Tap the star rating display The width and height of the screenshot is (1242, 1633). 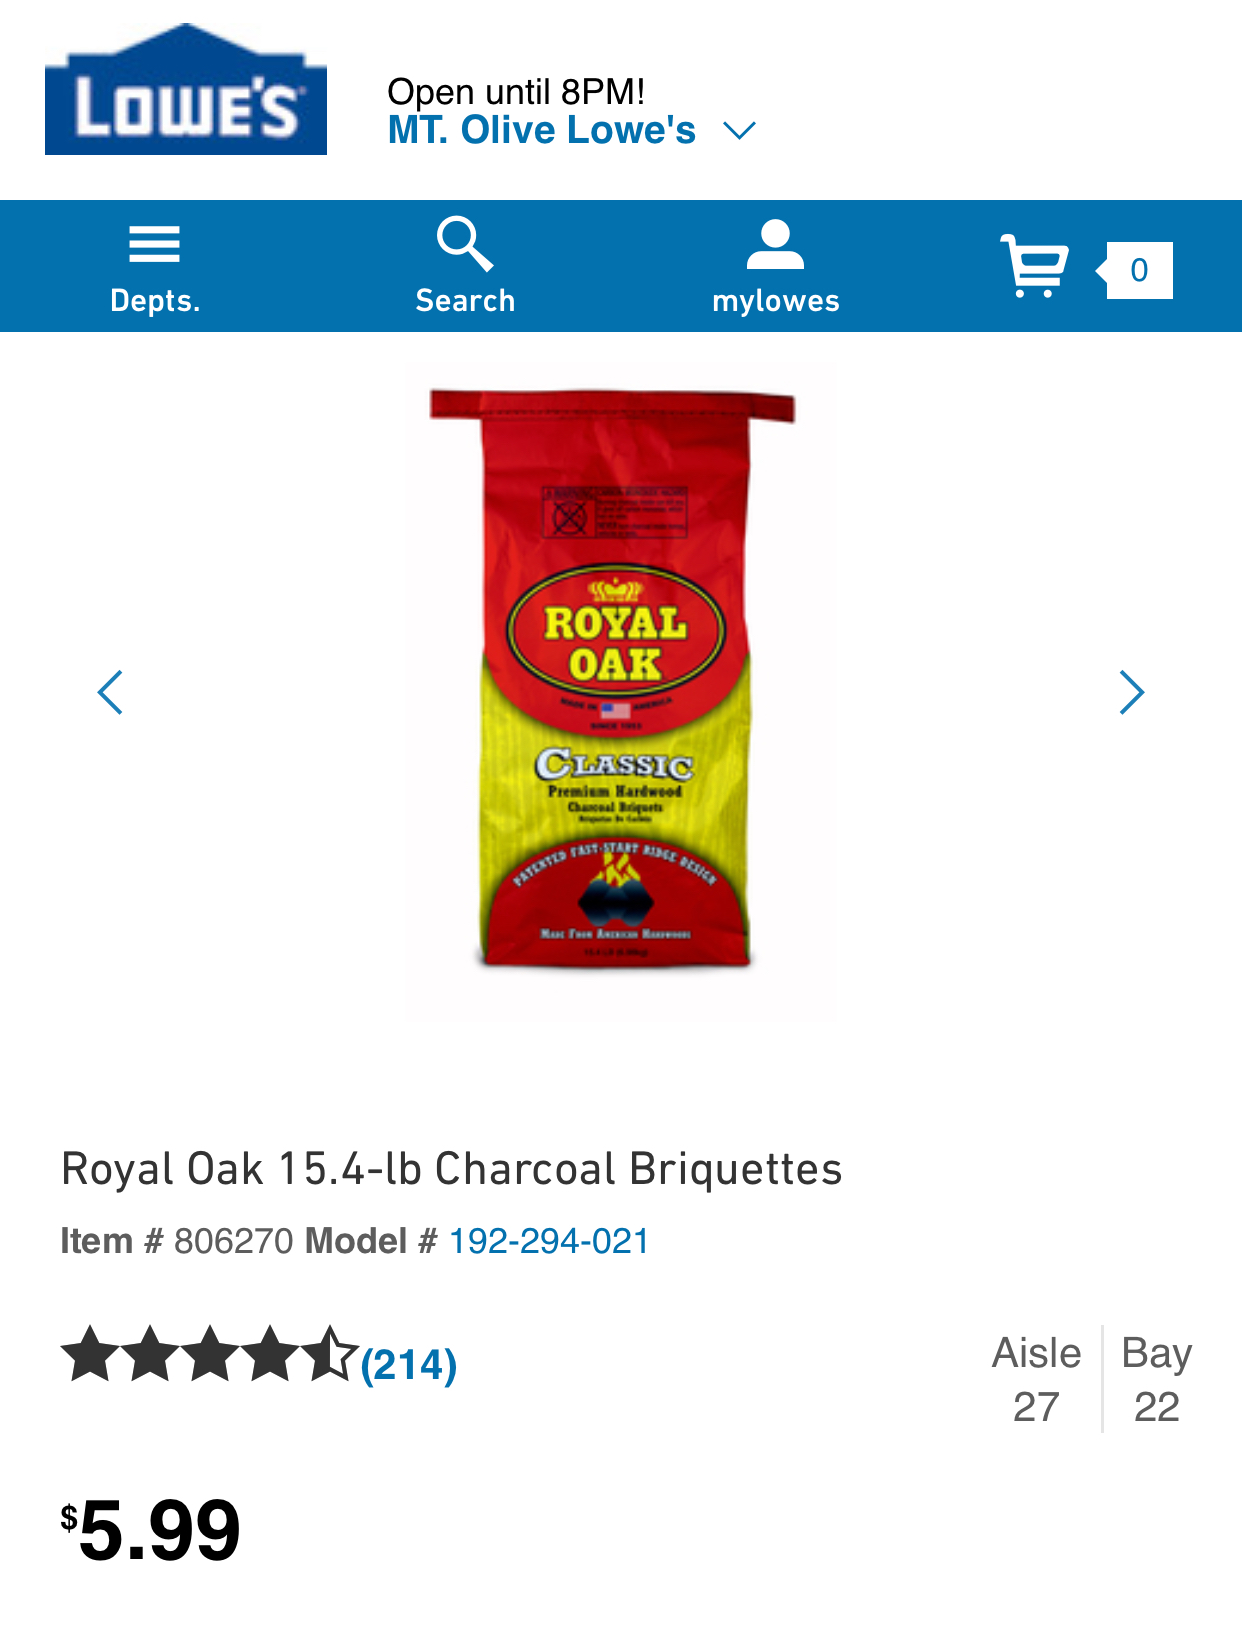pos(209,1354)
